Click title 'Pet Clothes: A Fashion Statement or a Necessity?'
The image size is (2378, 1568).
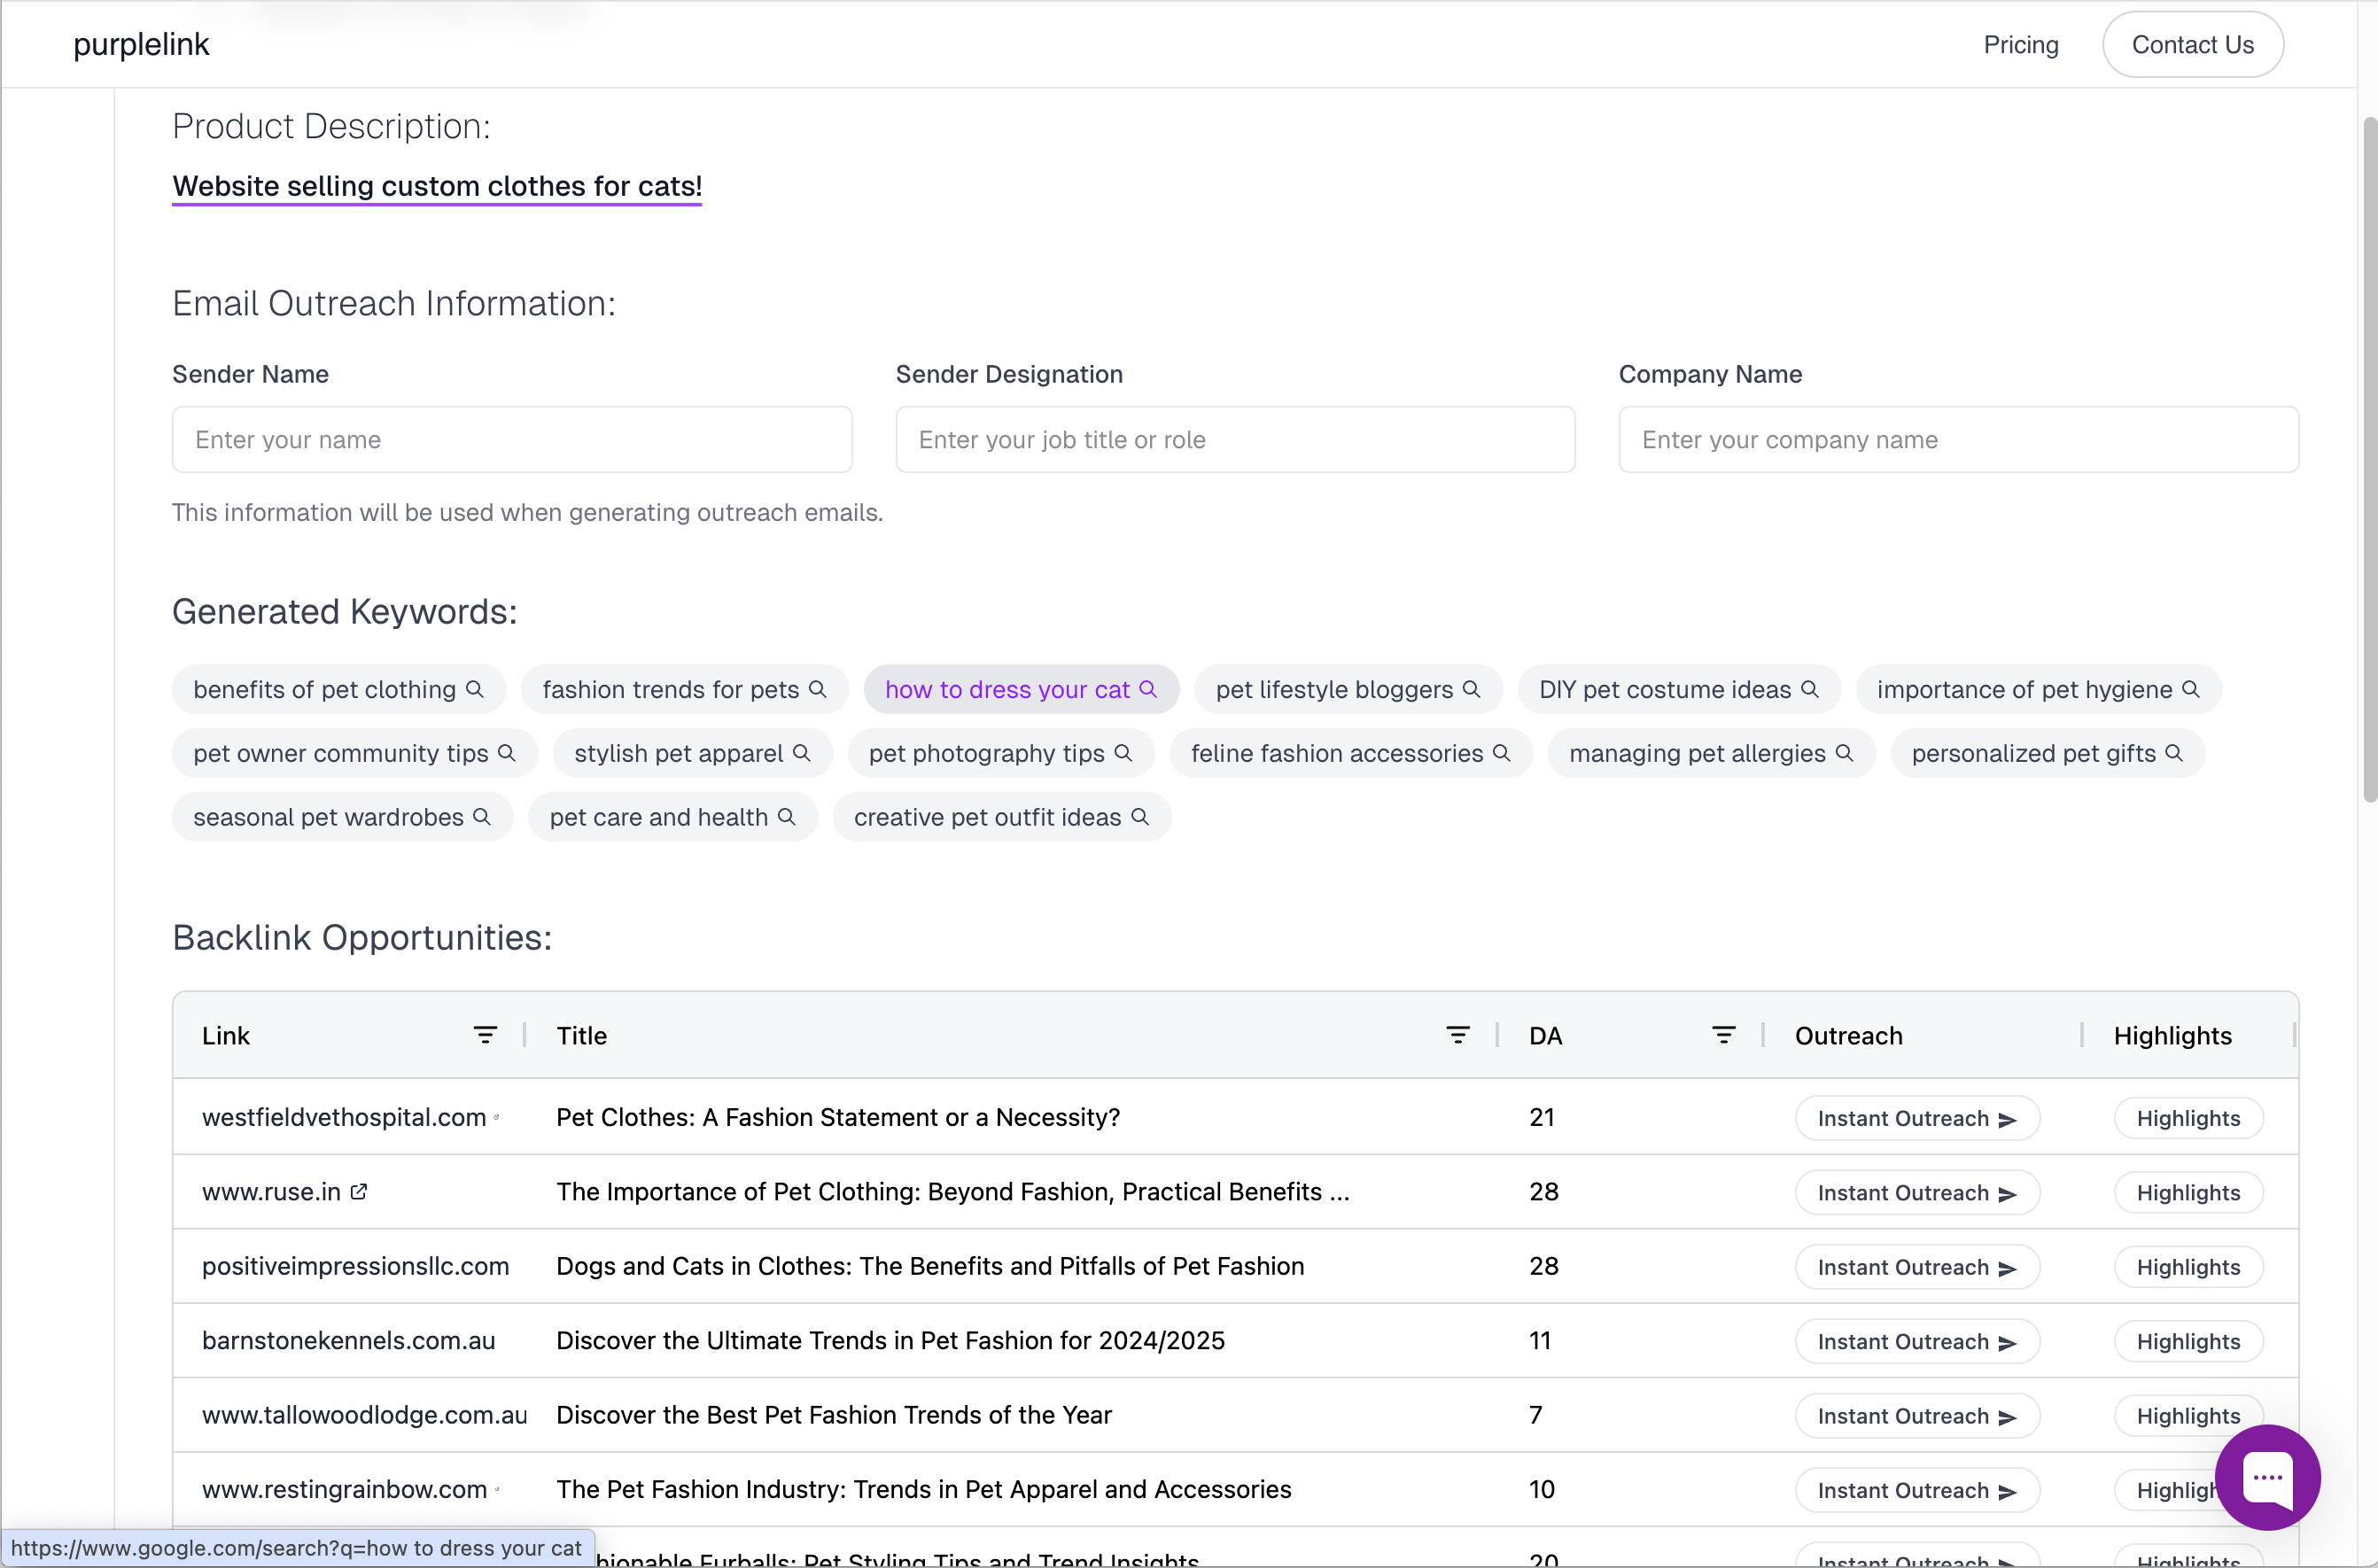tap(838, 1117)
